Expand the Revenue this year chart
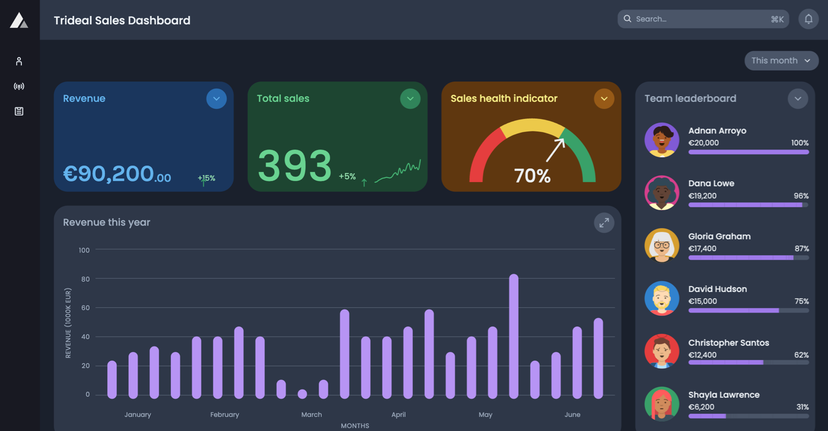 (x=603, y=223)
